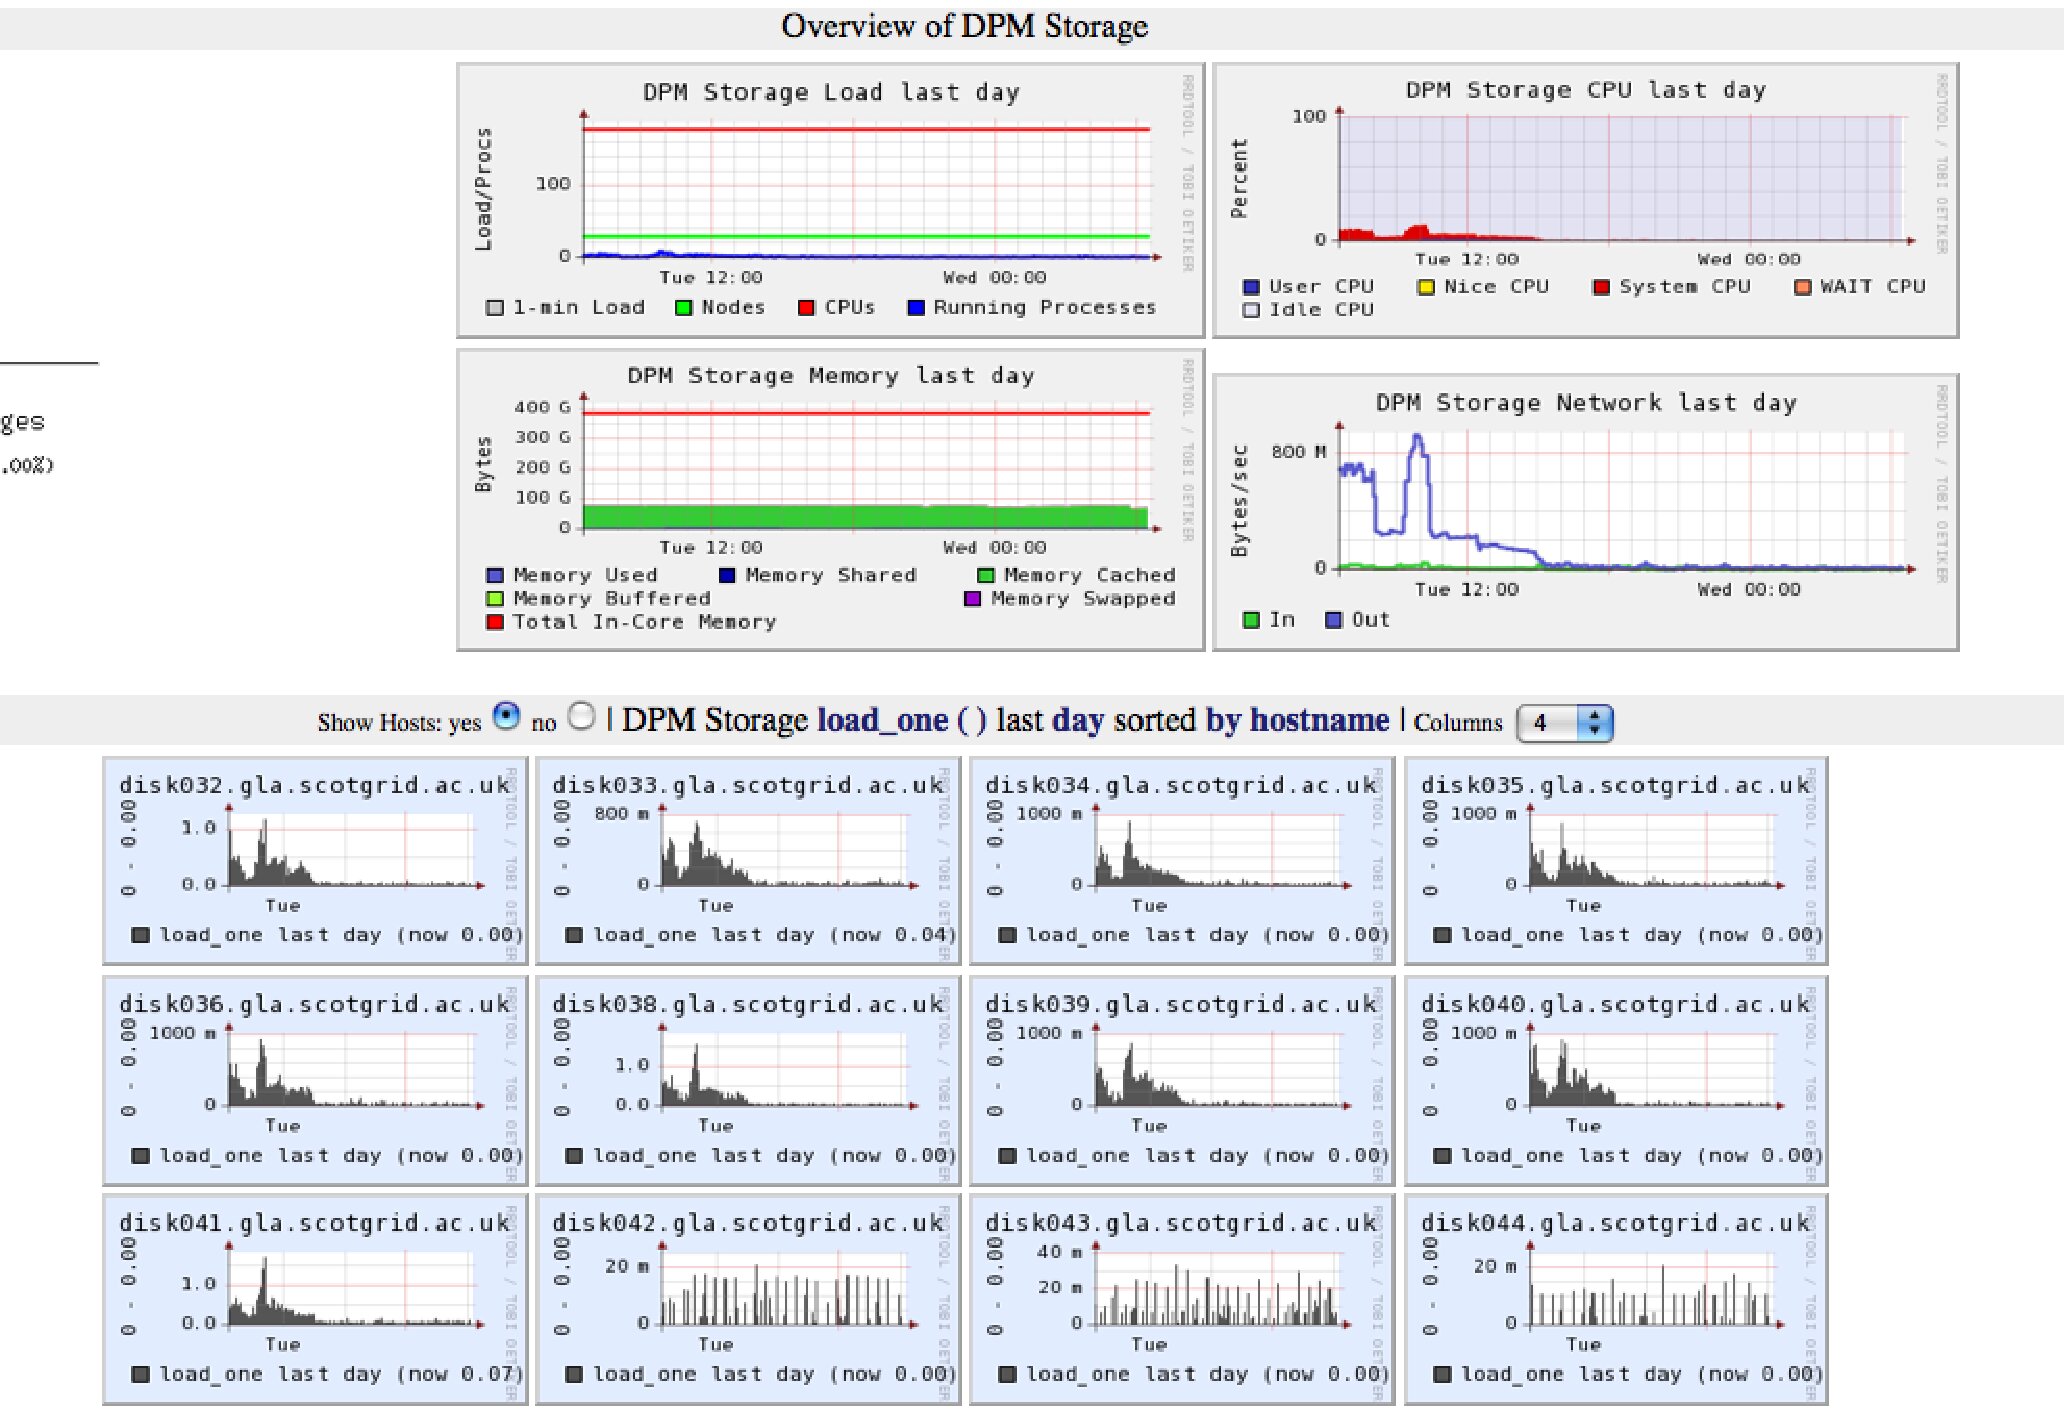Screen dimensions: 2064x1410
Task: Click the 1-min Load gray legend swatch
Action: 495,308
